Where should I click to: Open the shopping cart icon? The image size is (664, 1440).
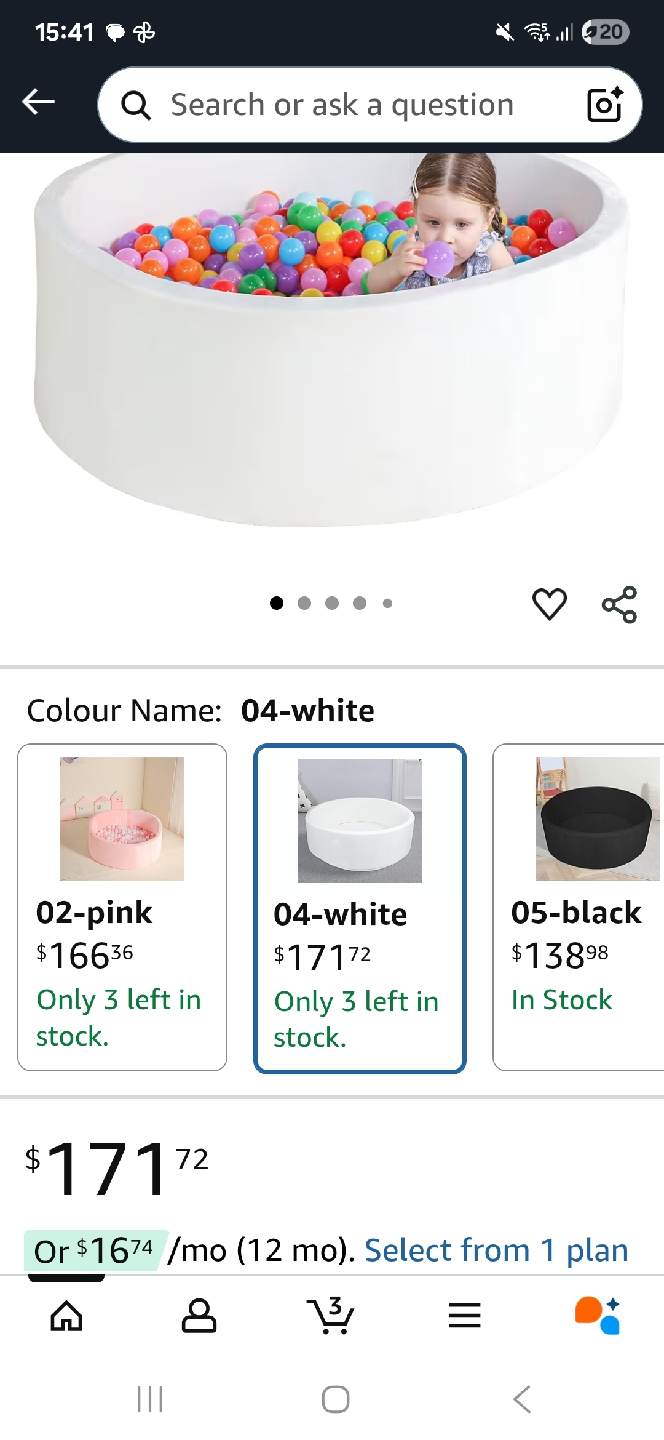331,1316
